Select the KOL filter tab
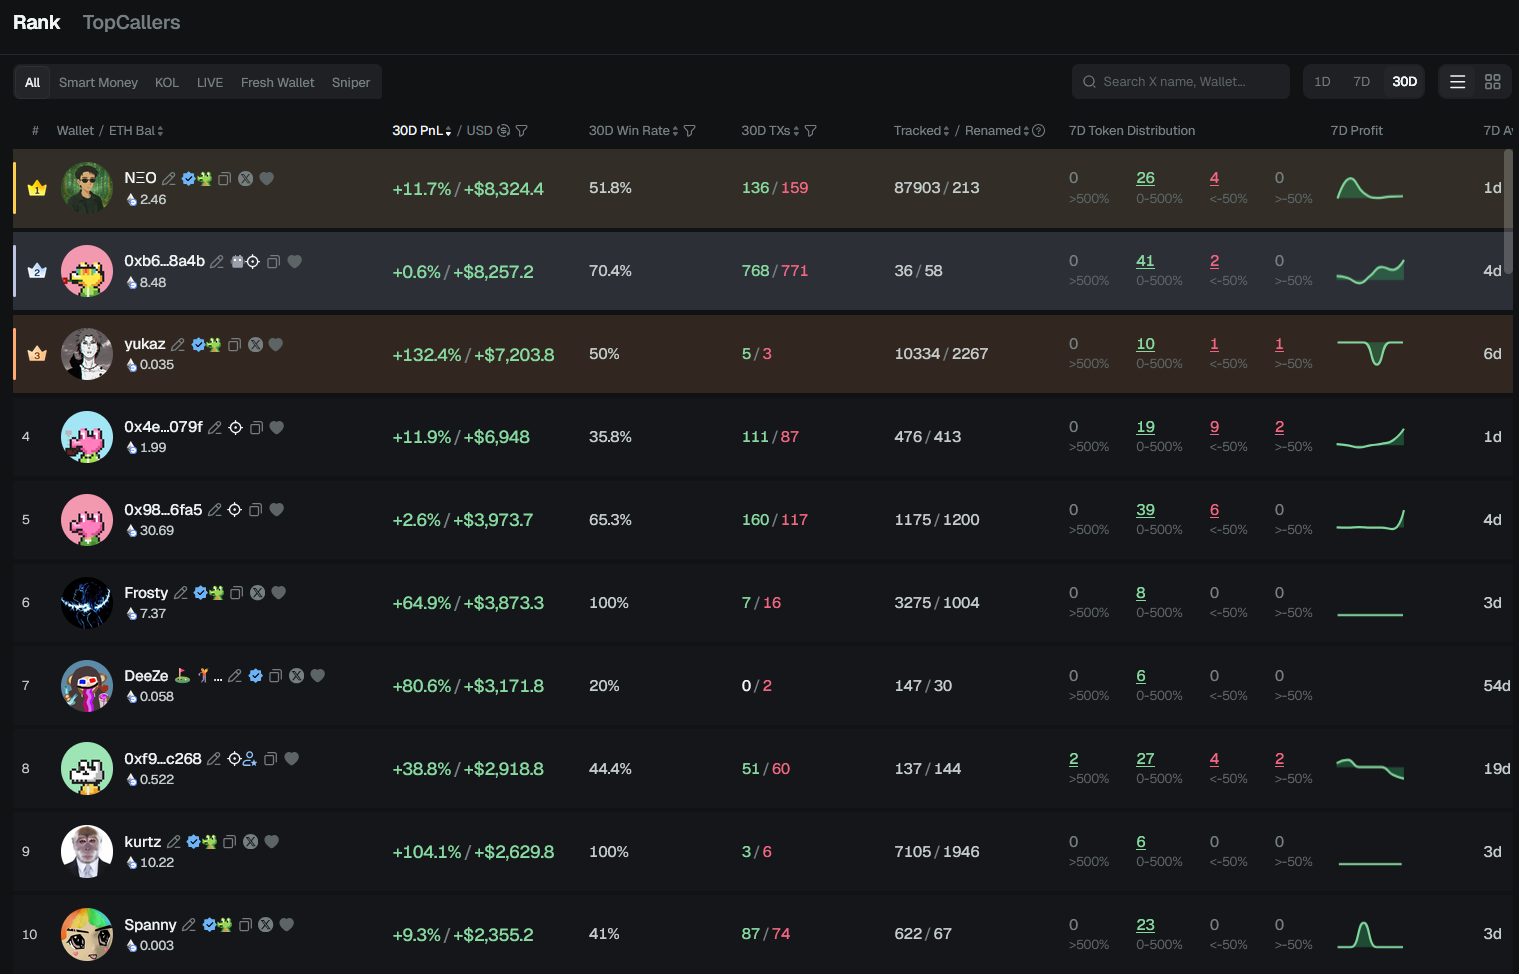The height and width of the screenshot is (974, 1519). pos(167,82)
